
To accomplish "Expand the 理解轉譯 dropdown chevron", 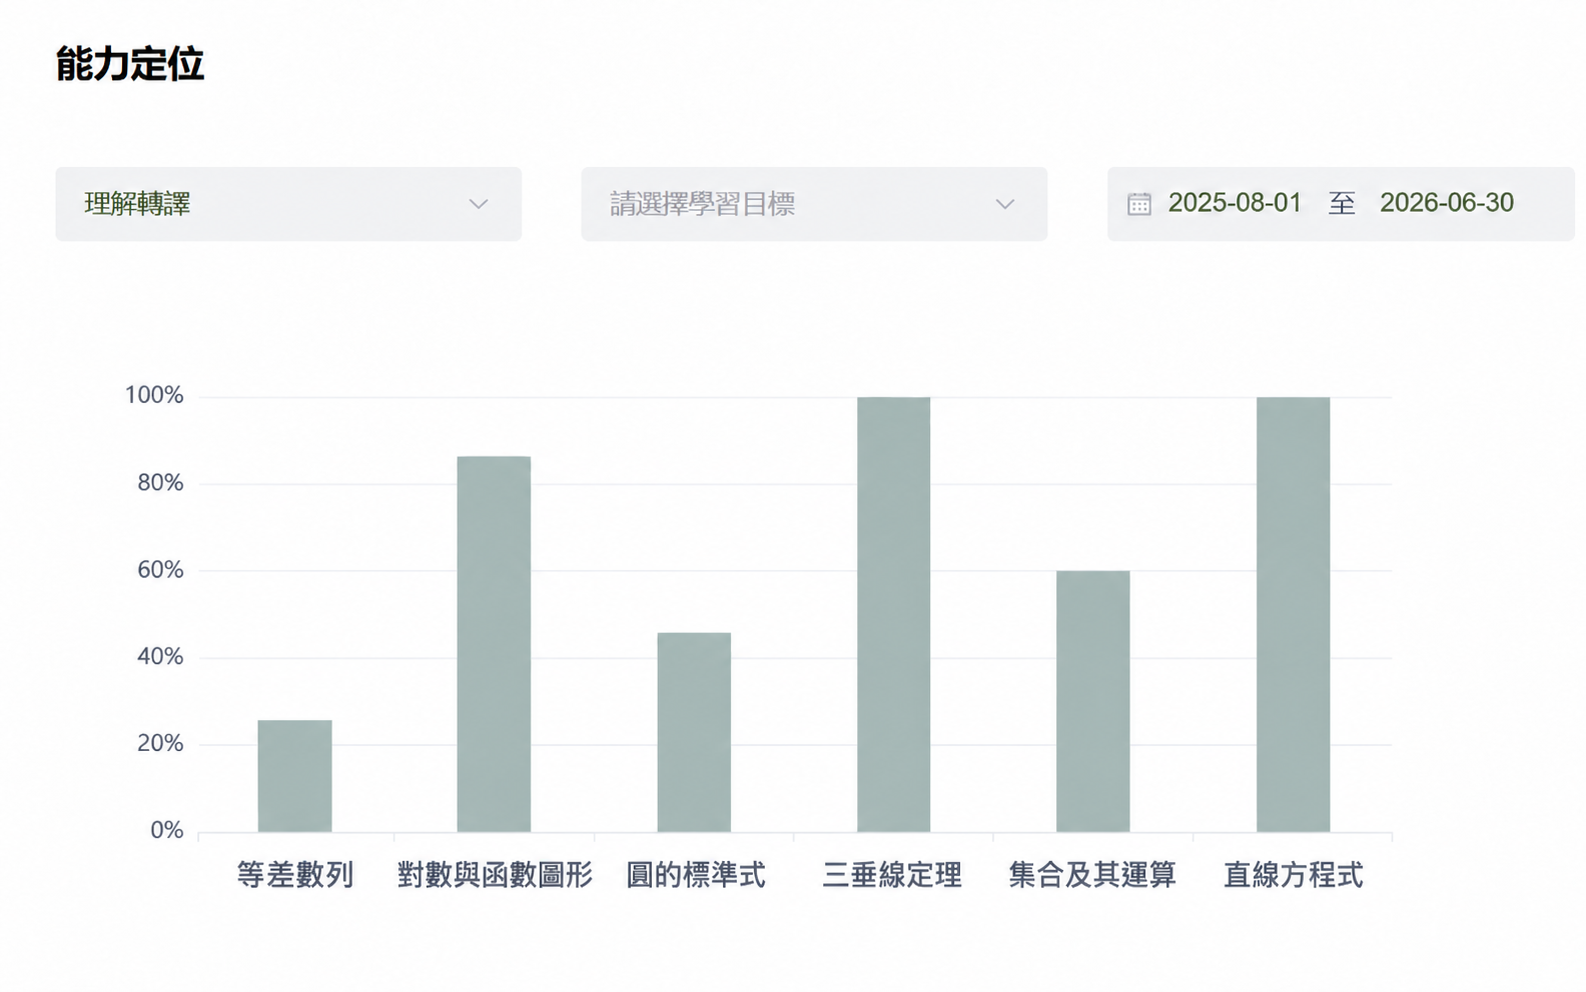I will pyautogui.click(x=479, y=204).
